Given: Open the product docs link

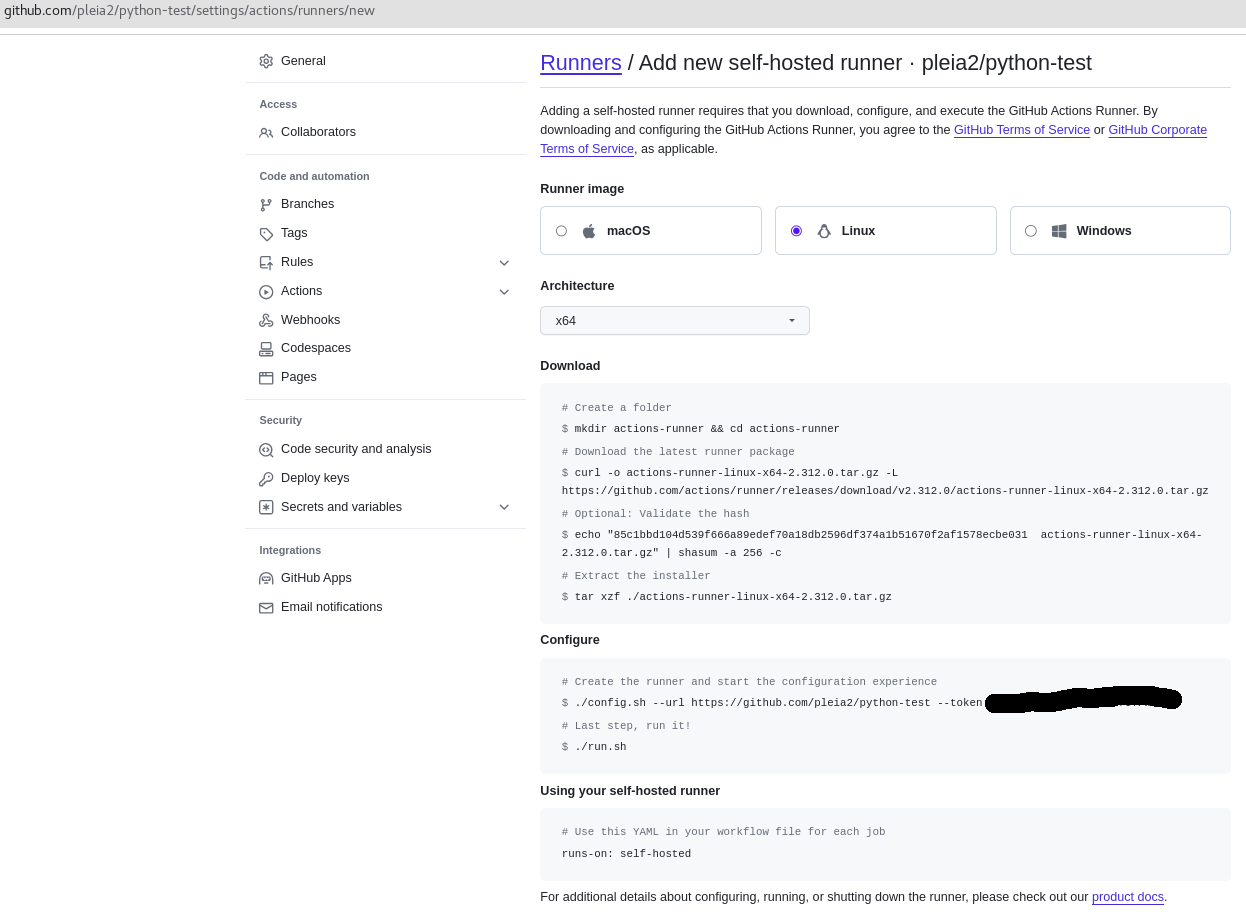Looking at the screenshot, I should coord(1128,897).
